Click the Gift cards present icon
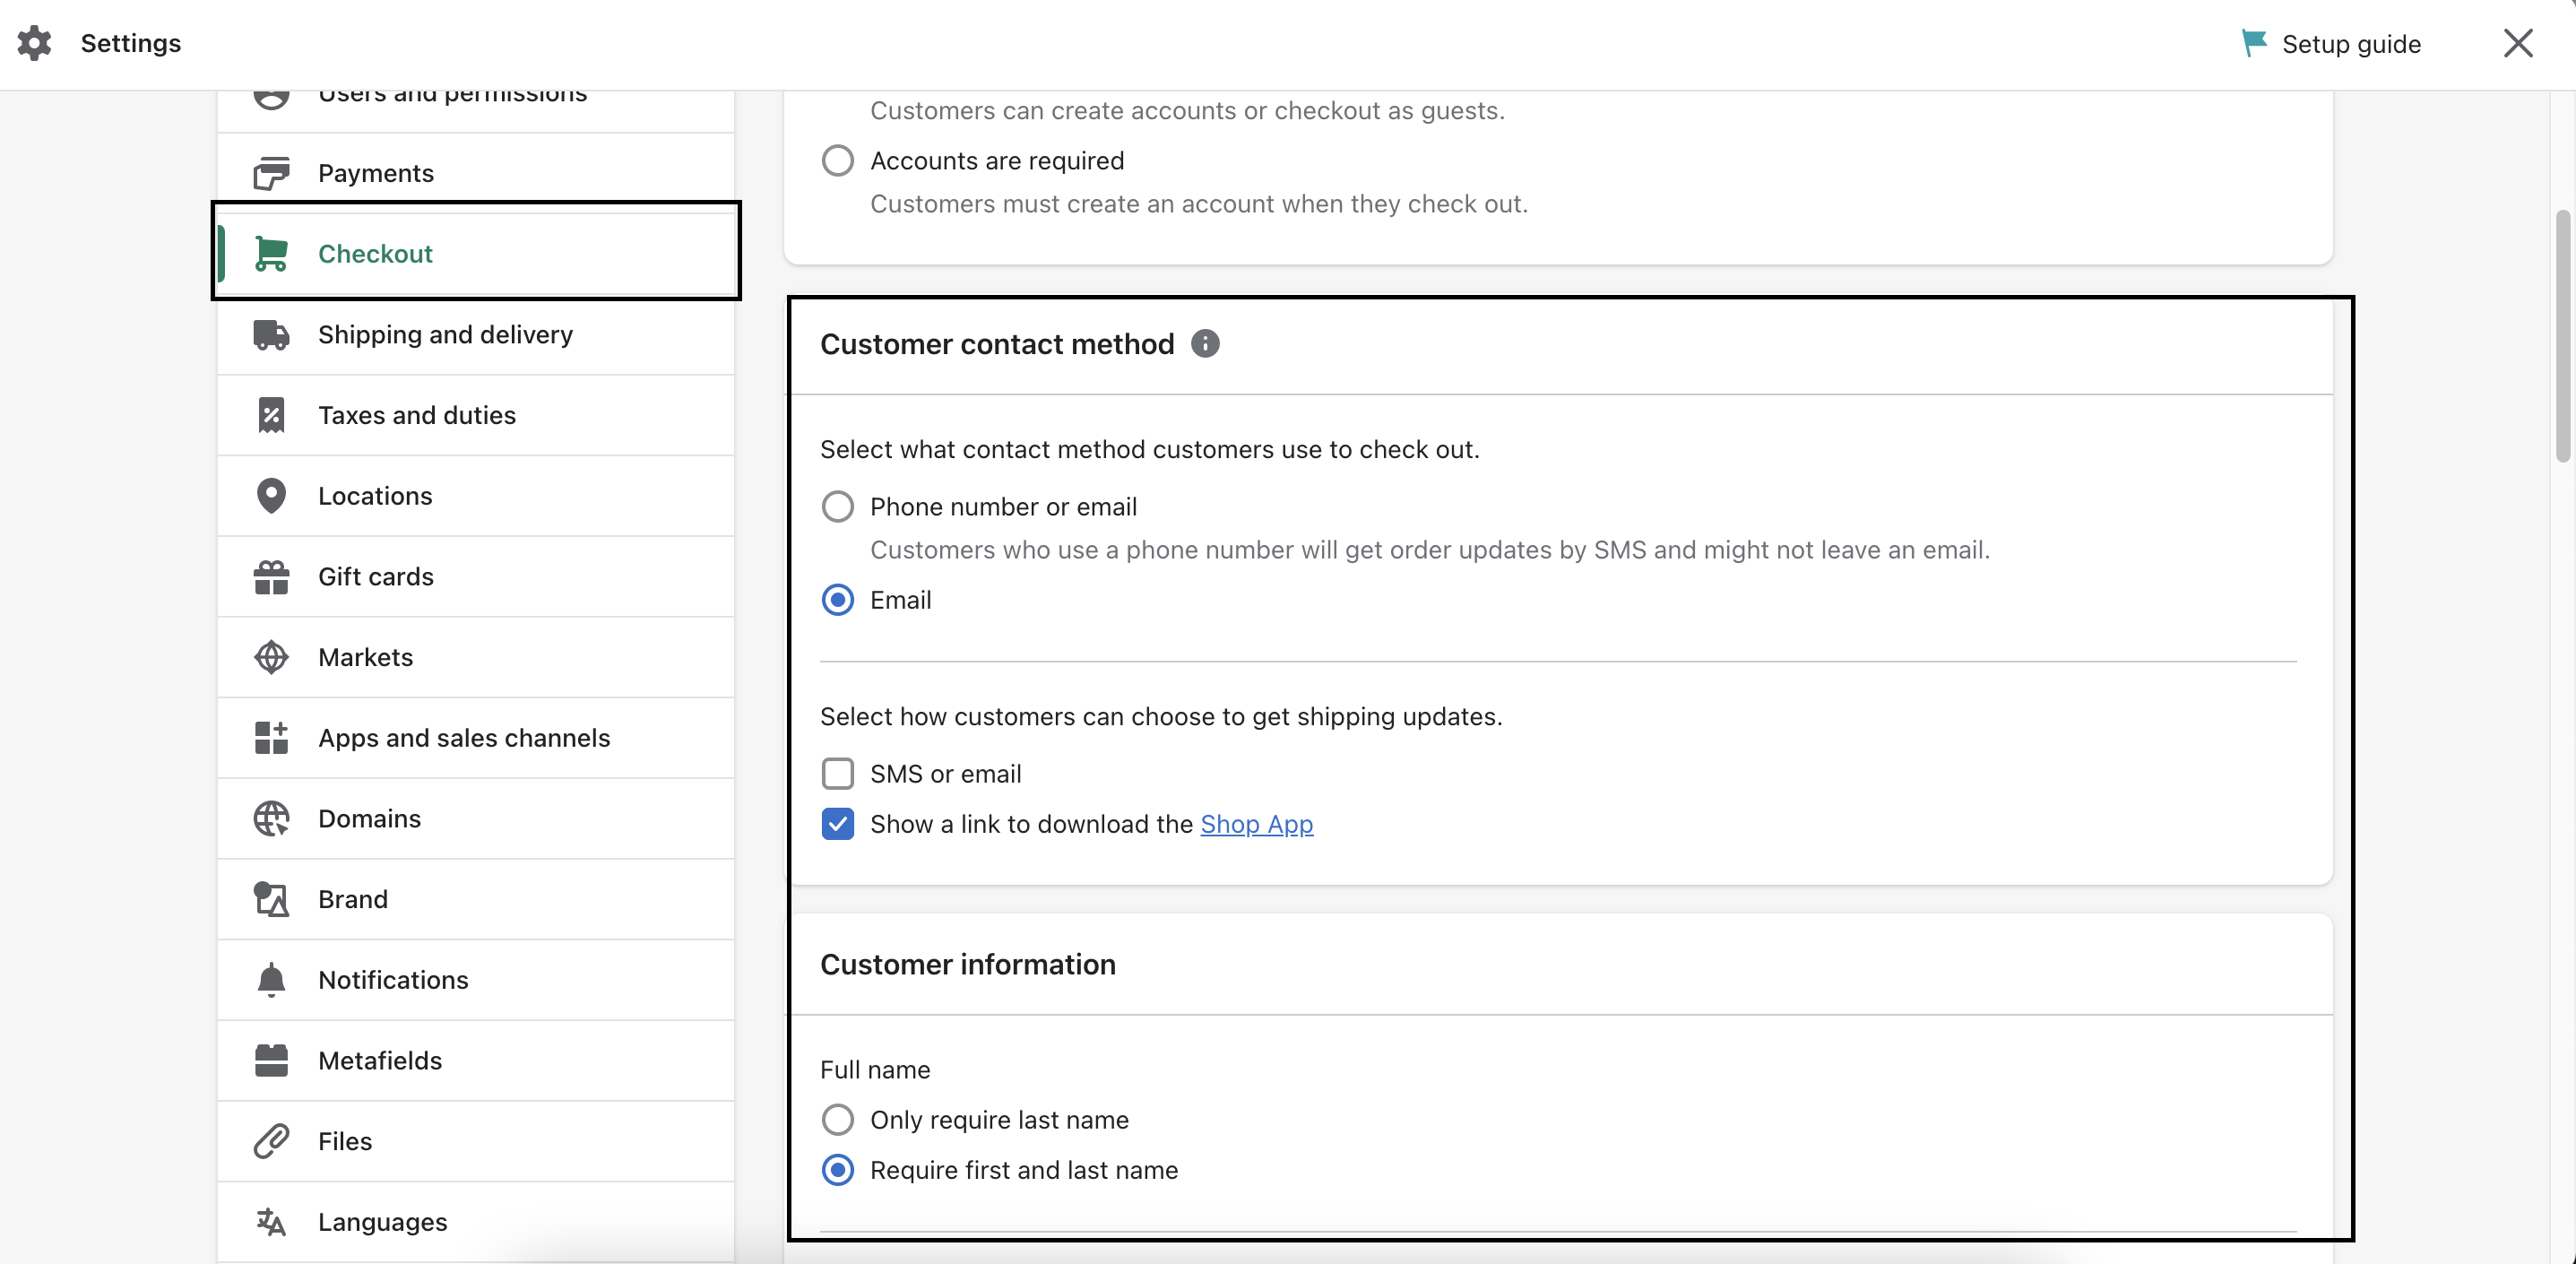Image resolution: width=2576 pixels, height=1264 pixels. tap(271, 577)
